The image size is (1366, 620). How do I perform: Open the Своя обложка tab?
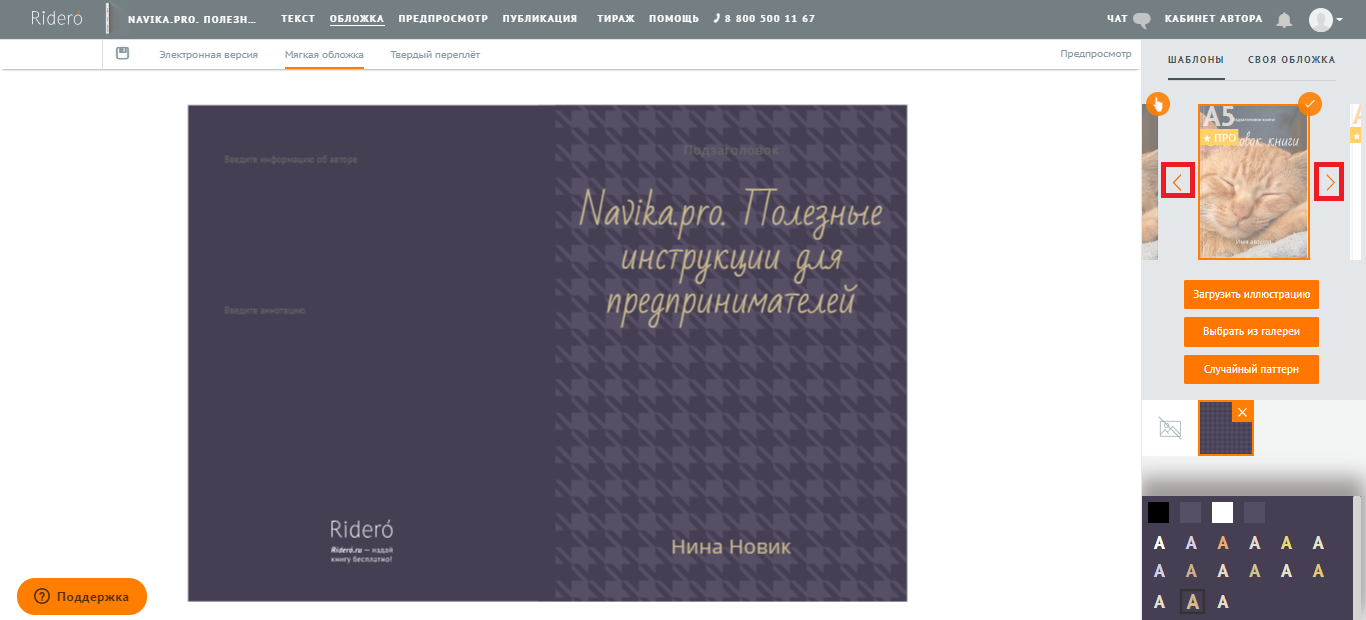pyautogui.click(x=1291, y=60)
